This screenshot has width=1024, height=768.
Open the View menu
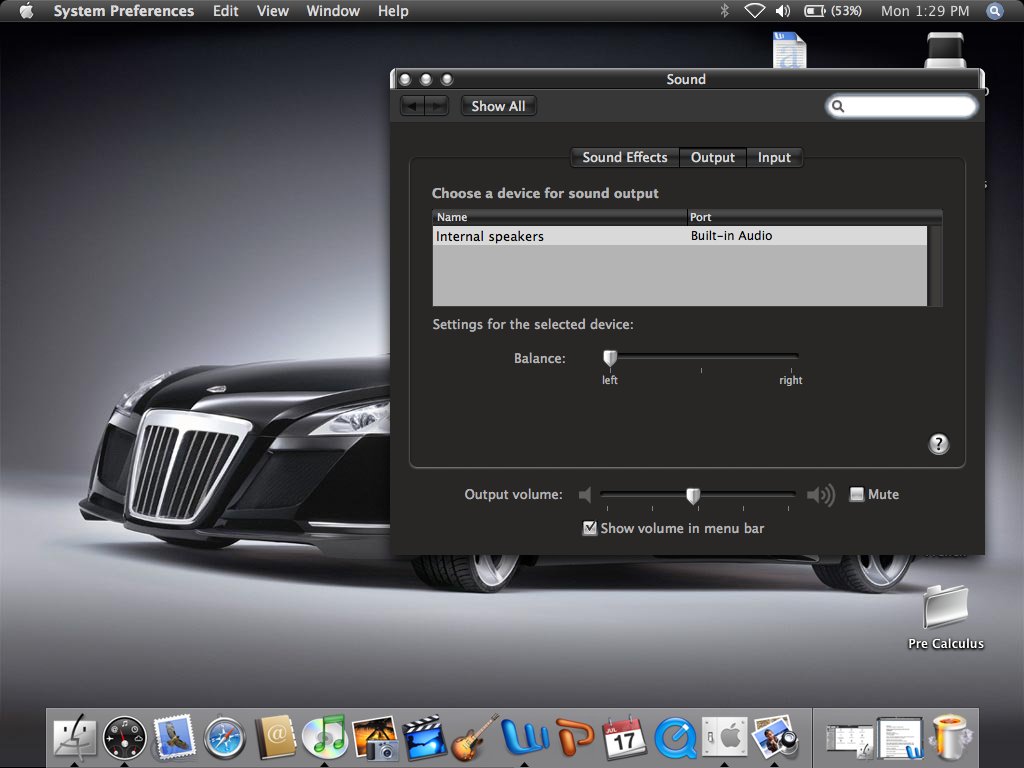coord(272,11)
